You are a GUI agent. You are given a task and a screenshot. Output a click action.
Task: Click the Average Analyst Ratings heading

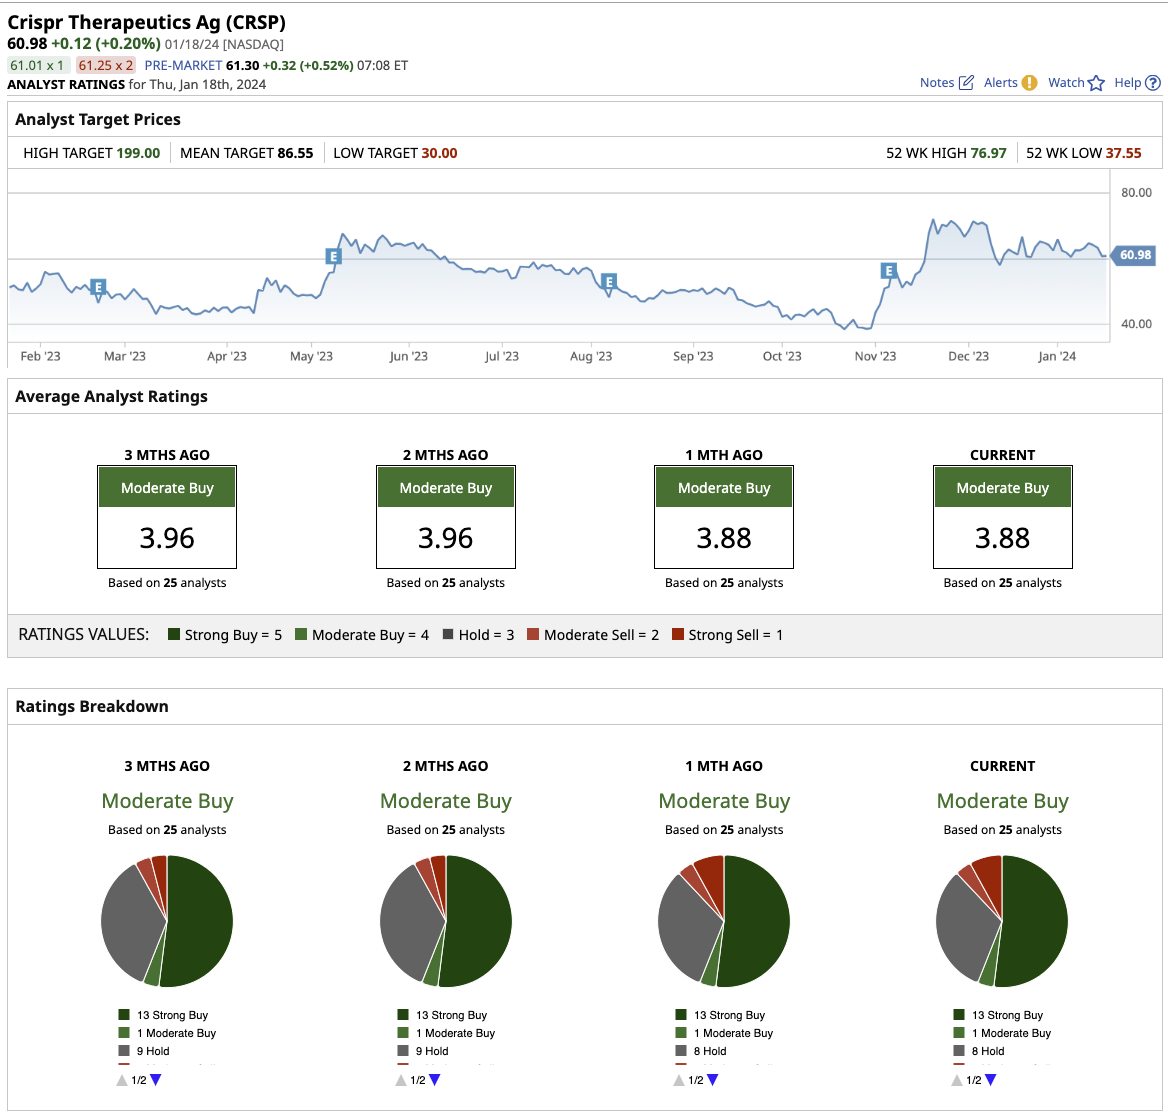click(111, 396)
